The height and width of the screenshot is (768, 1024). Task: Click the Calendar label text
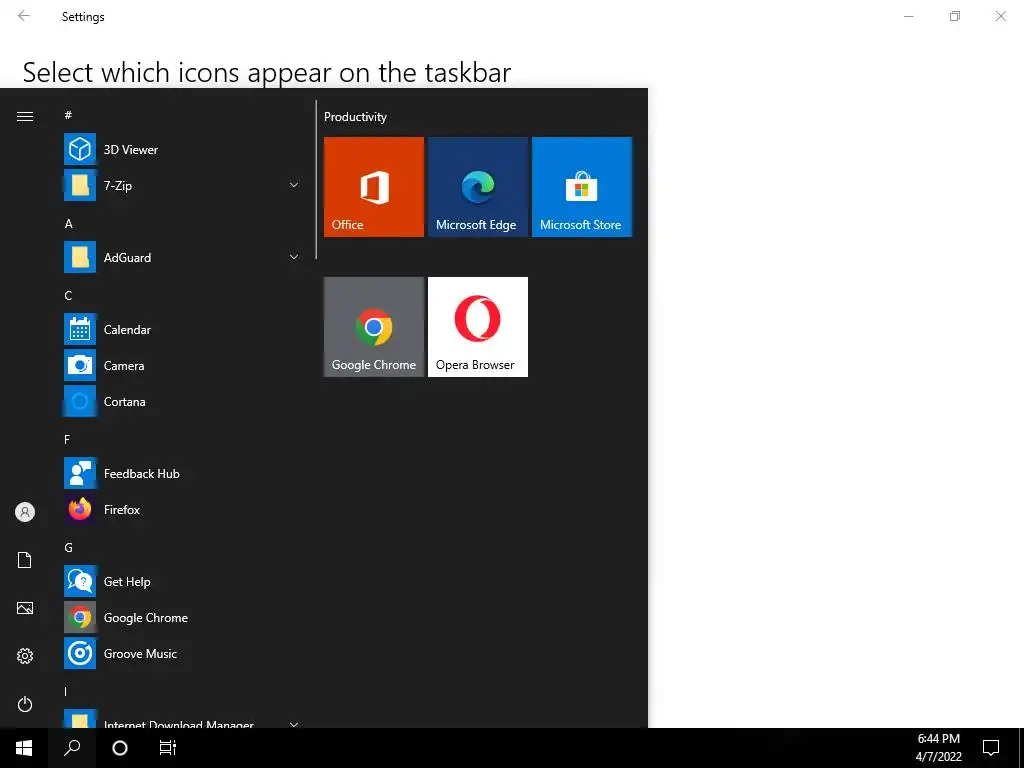pos(127,330)
